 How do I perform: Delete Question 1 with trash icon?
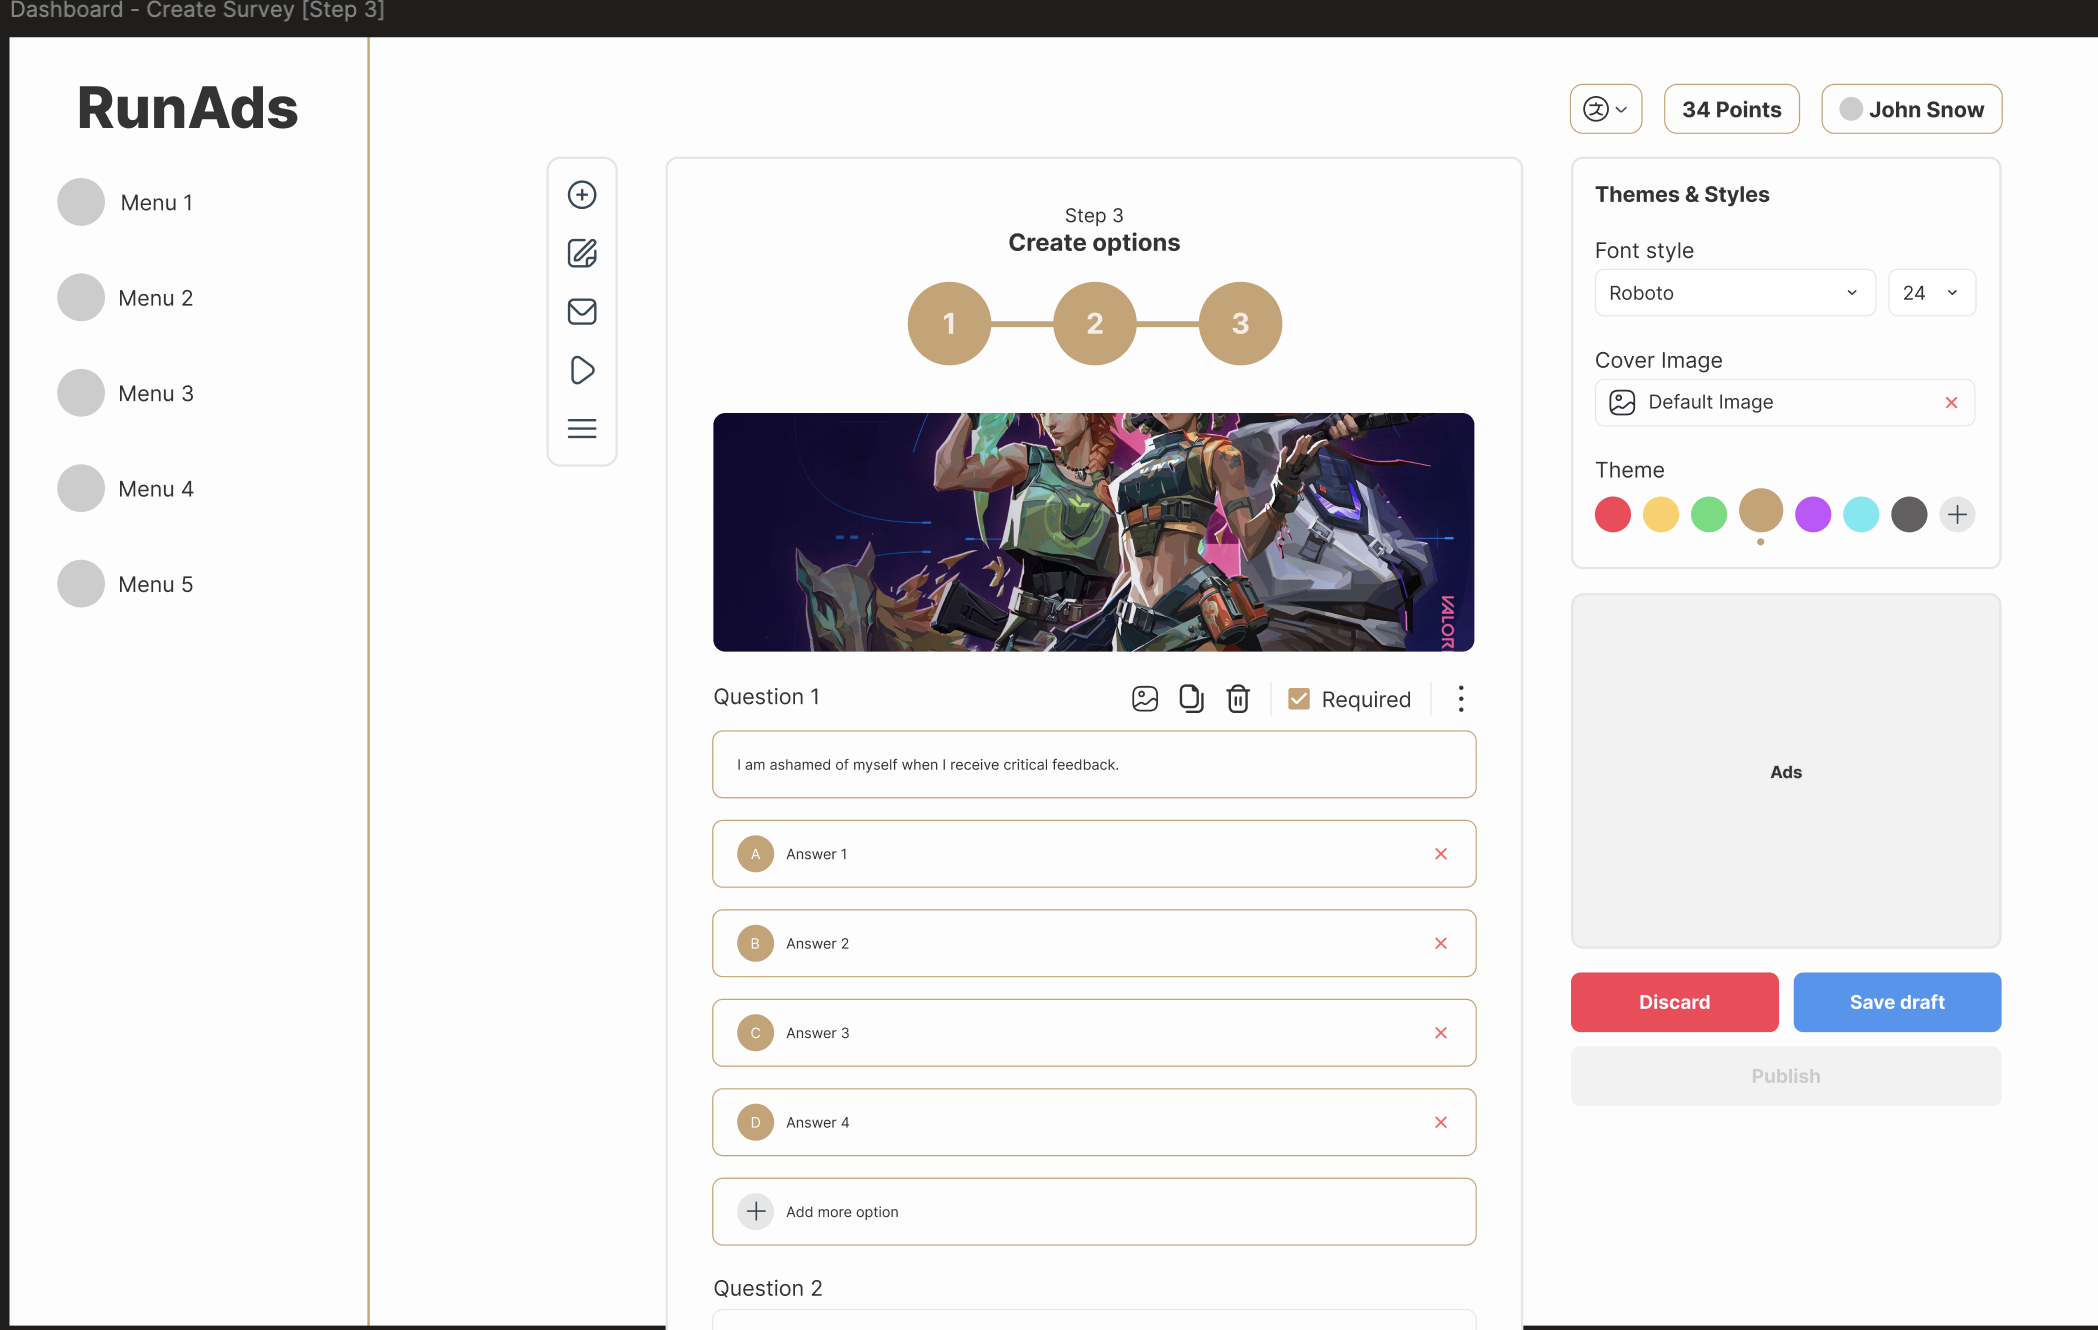click(1238, 698)
